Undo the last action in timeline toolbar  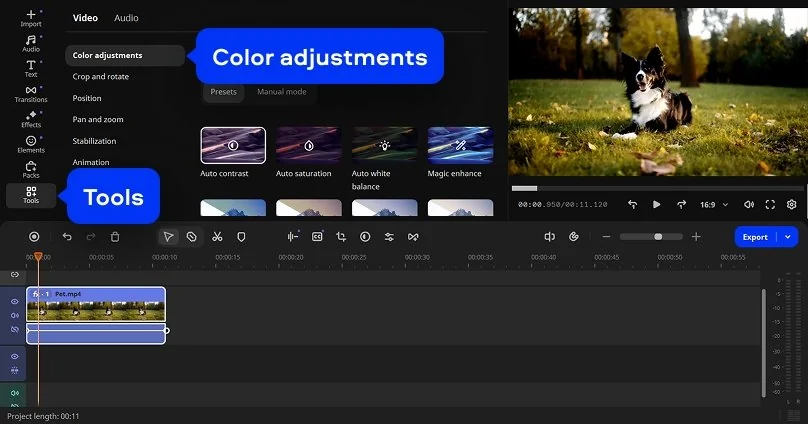click(67, 236)
